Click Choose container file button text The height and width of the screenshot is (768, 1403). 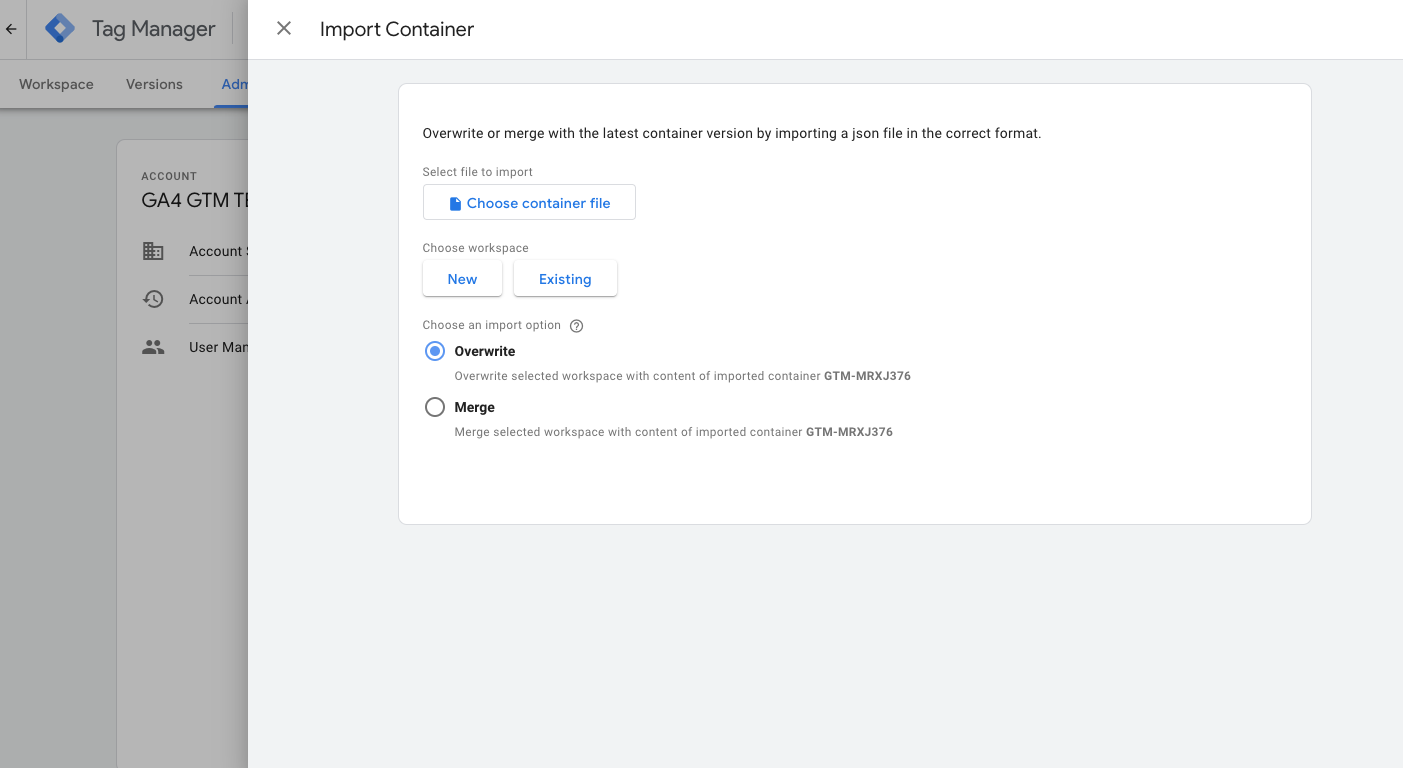(538, 203)
